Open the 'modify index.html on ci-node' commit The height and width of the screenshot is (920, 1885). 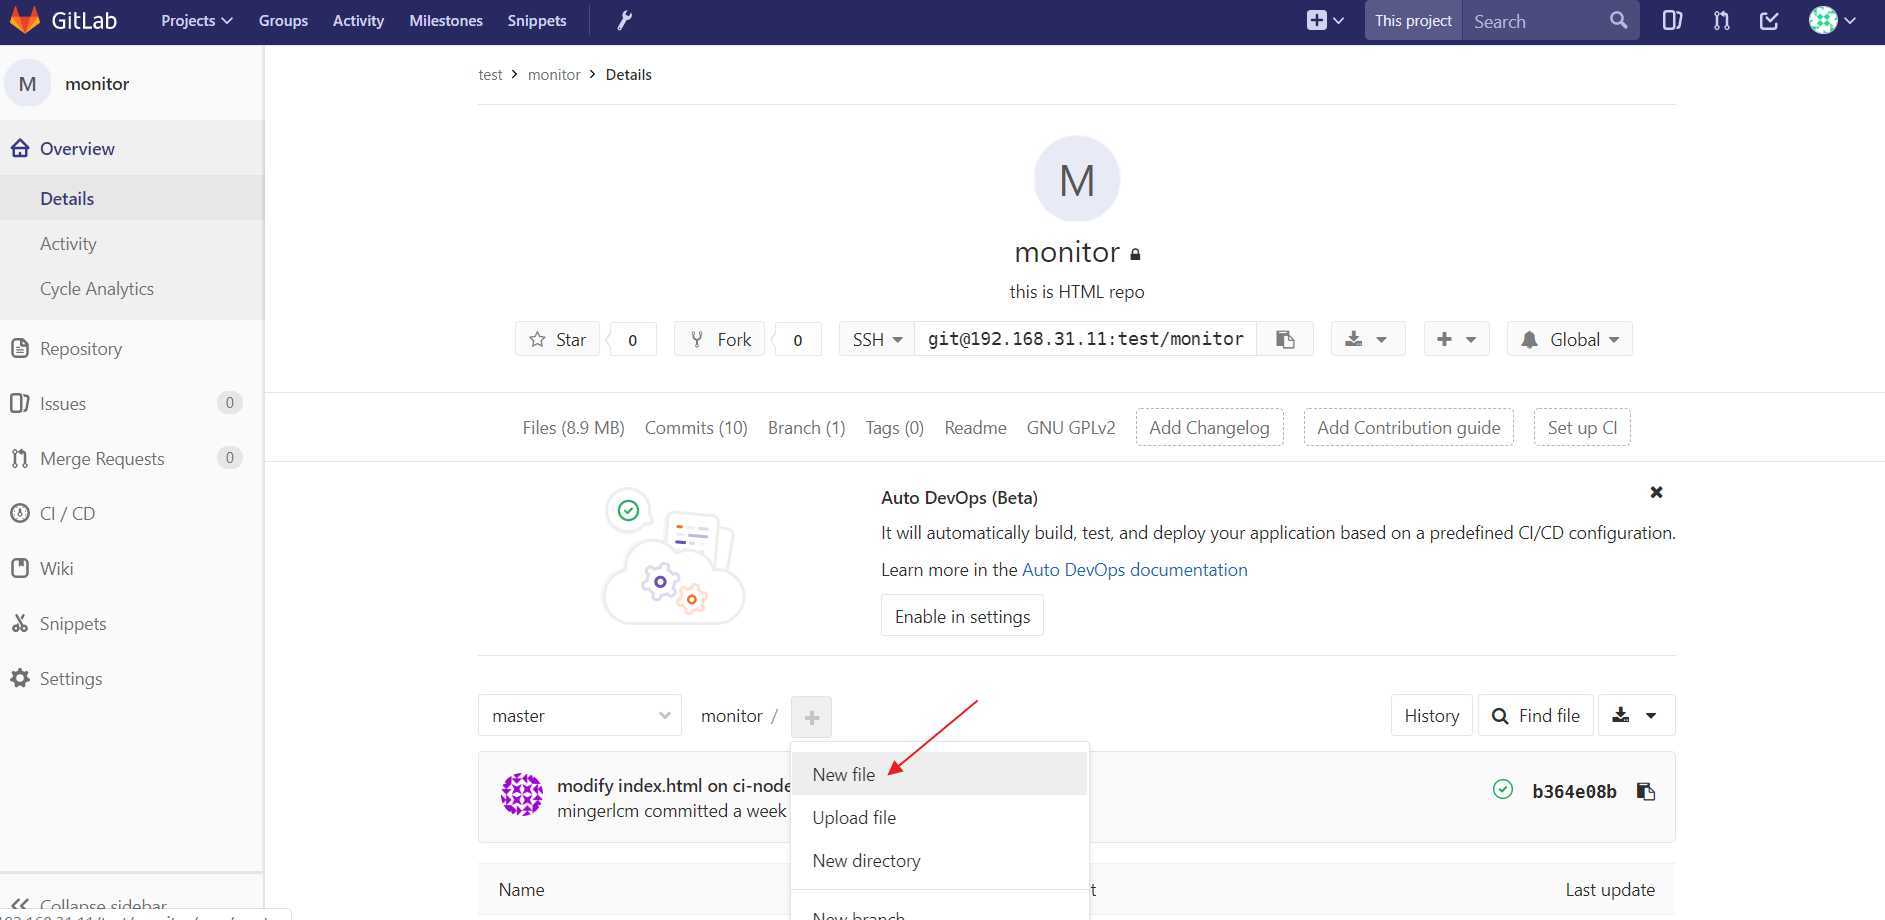(673, 786)
